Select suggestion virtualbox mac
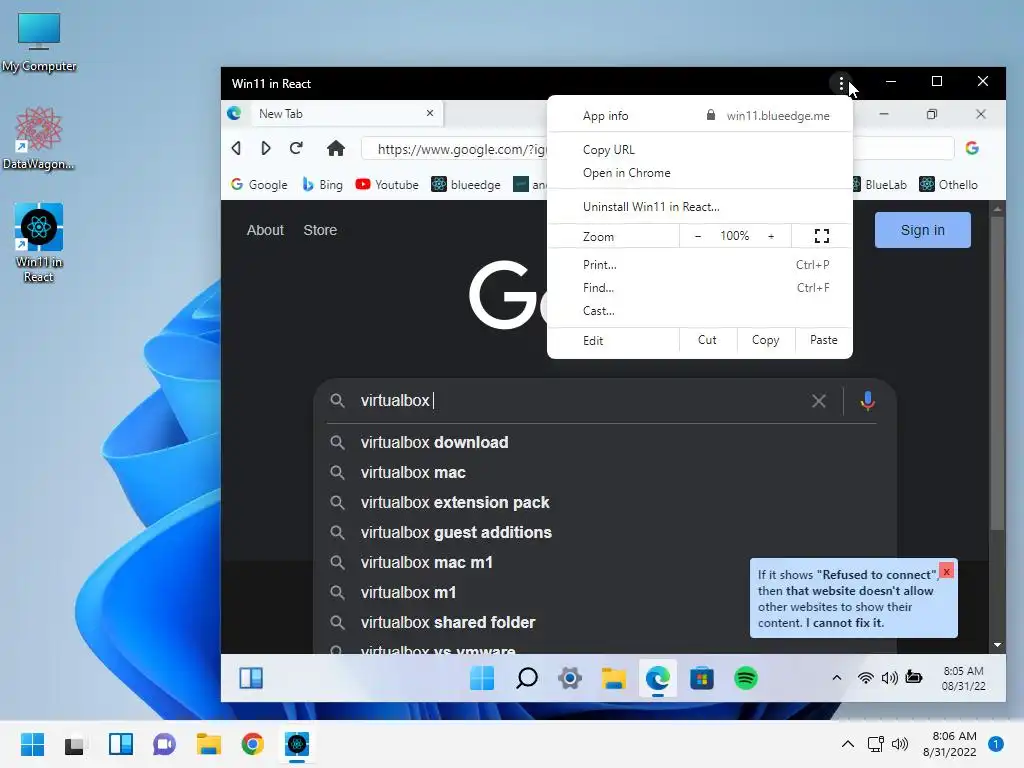 point(605,472)
